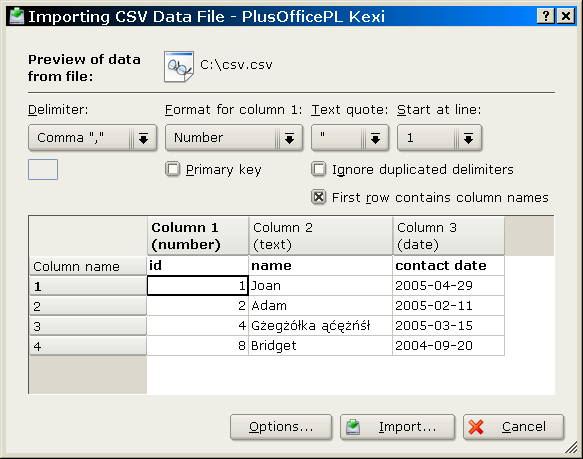Click the empty custom delimiter field
Image resolution: width=583 pixels, height=459 pixels.
43,170
